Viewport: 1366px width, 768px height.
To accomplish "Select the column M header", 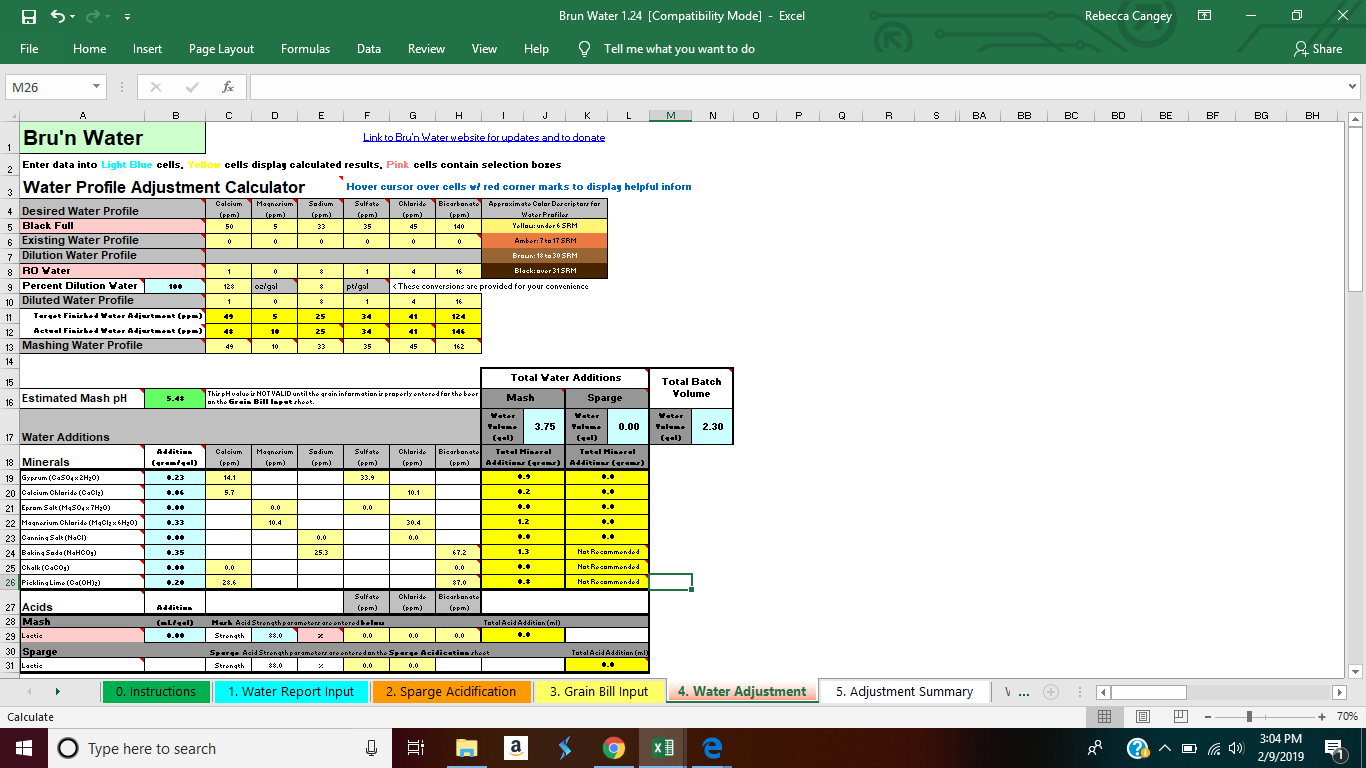I will click(671, 116).
